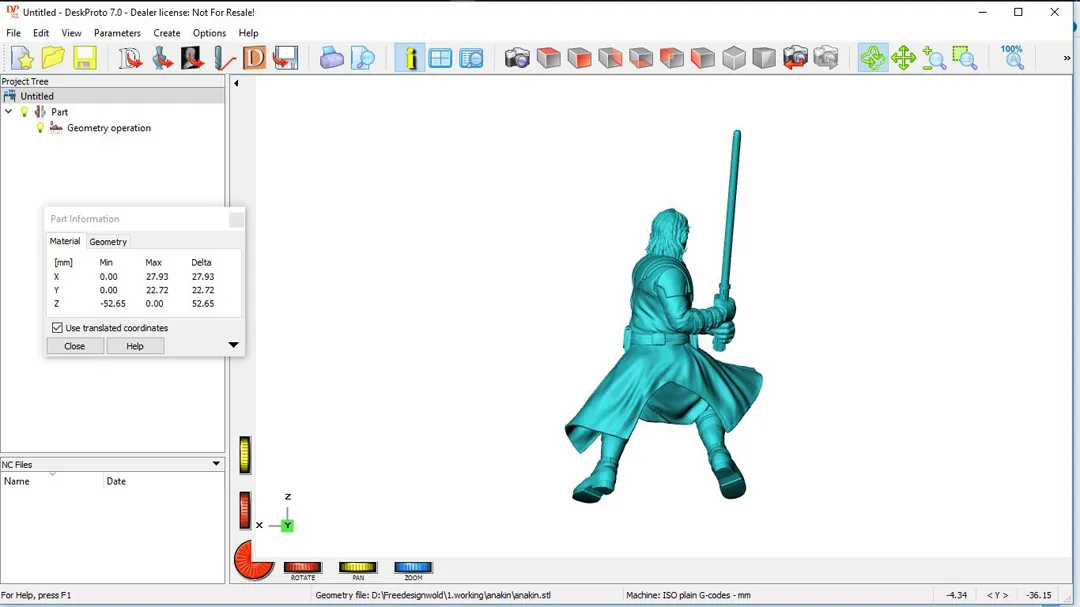
Task: Click the grayed-out camera with arrow icon
Action: (826, 58)
